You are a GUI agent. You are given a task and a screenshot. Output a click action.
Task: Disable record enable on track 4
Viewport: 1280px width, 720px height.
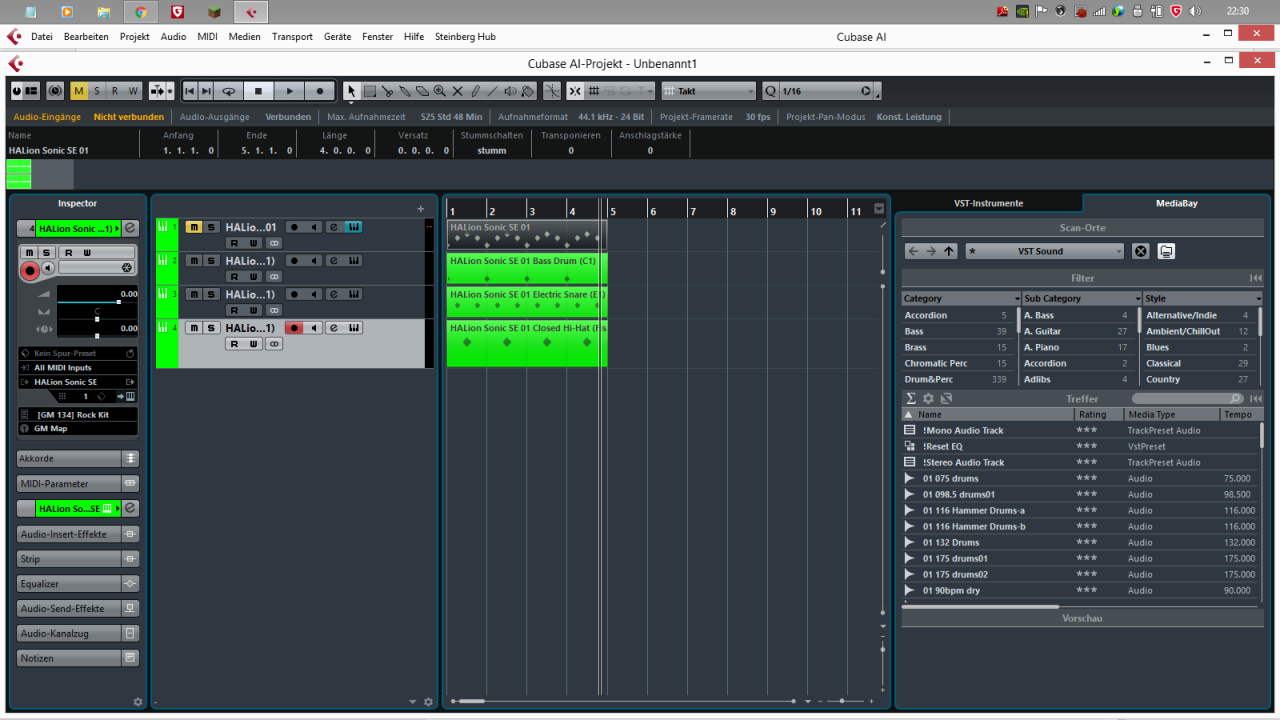pos(294,328)
